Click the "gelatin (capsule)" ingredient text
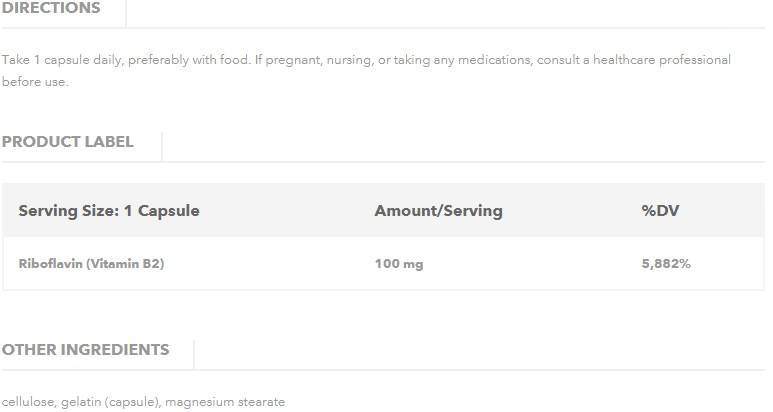The image size is (773, 412). (110, 402)
